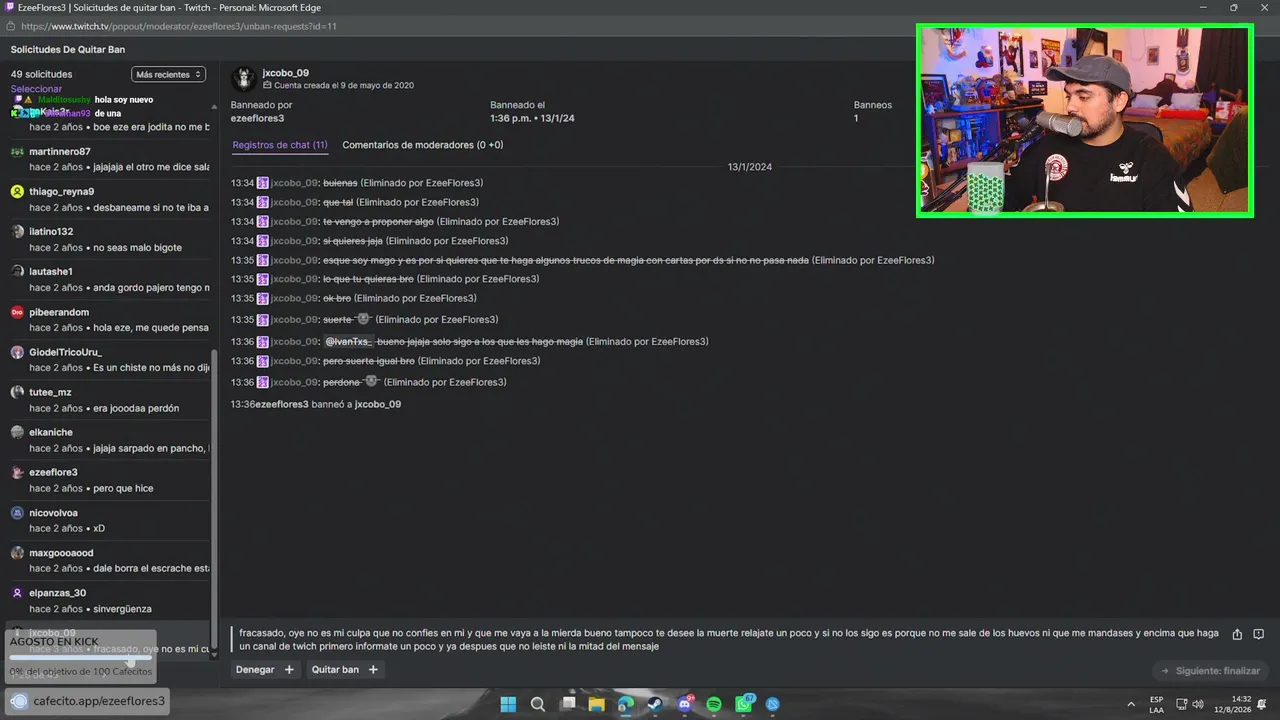This screenshot has height=720, width=1280.
Task: Deny the request with Denegar
Action: (255, 670)
